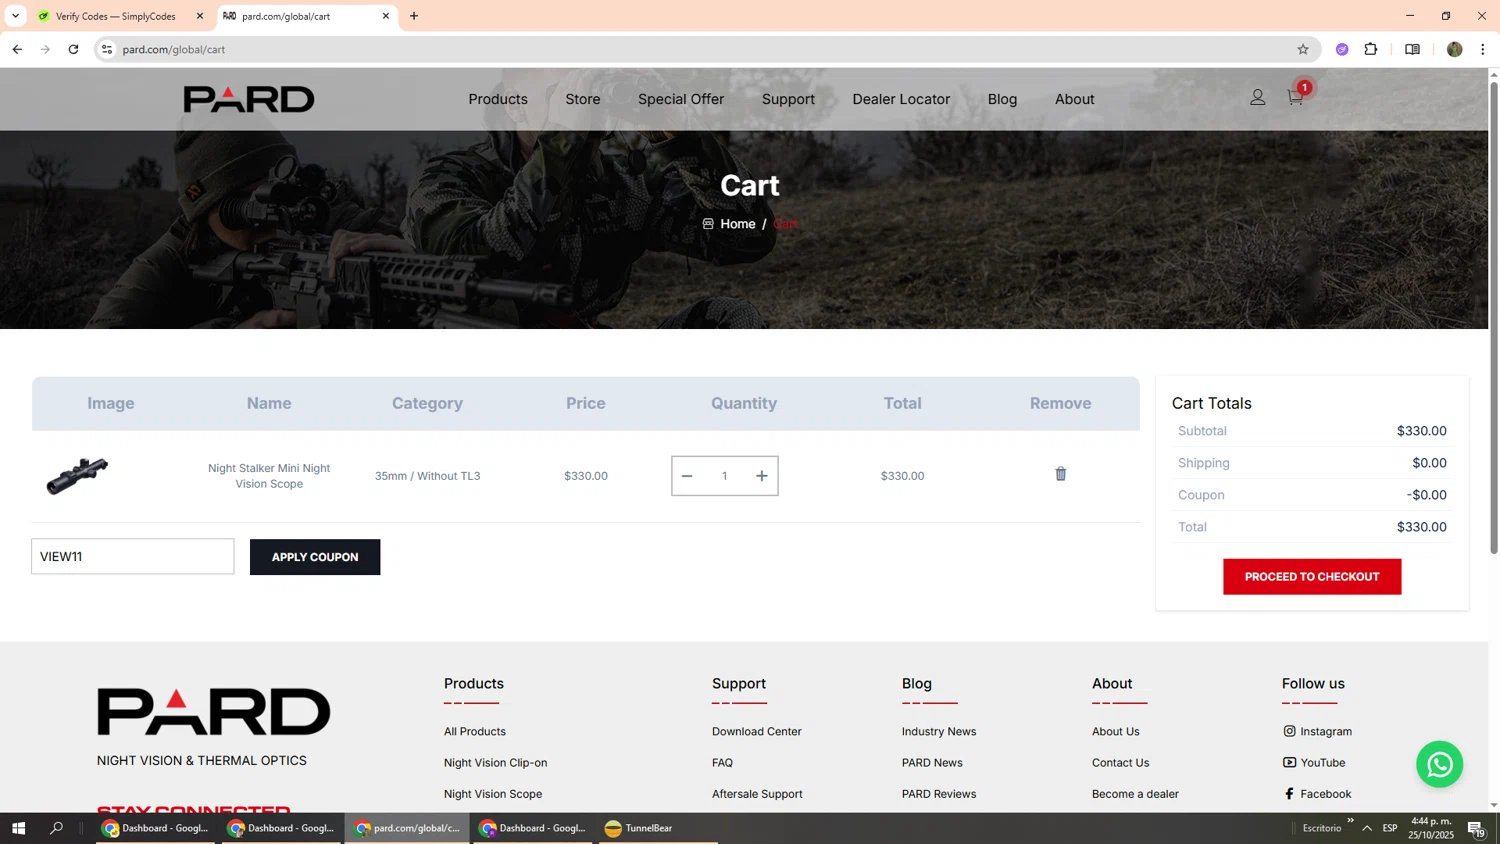
Task: Open the Dealer Locator page
Action: coord(901,99)
